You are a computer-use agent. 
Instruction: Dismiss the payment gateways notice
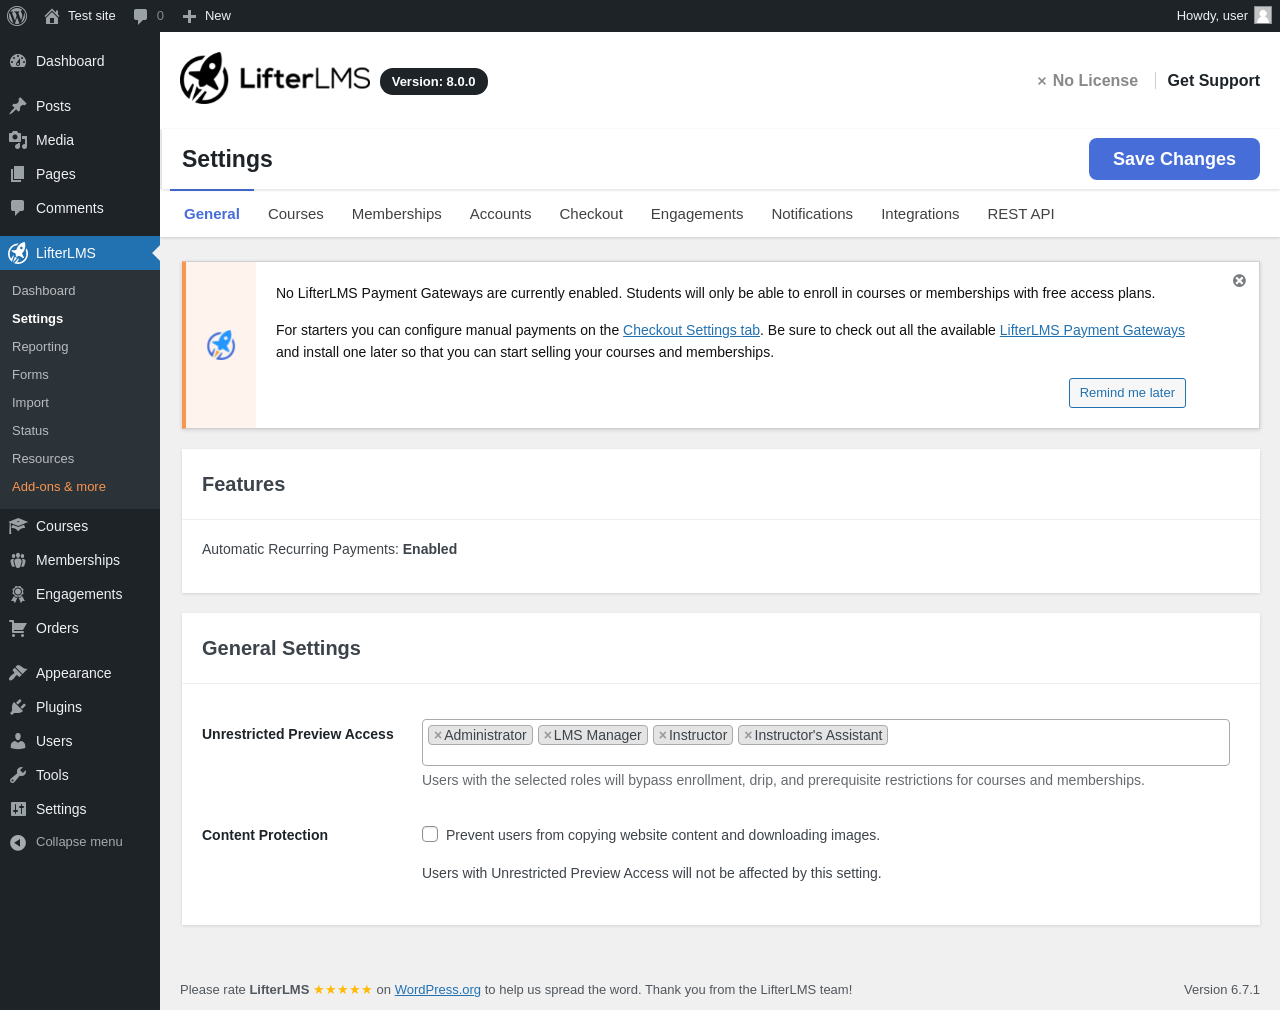pyautogui.click(x=1239, y=281)
